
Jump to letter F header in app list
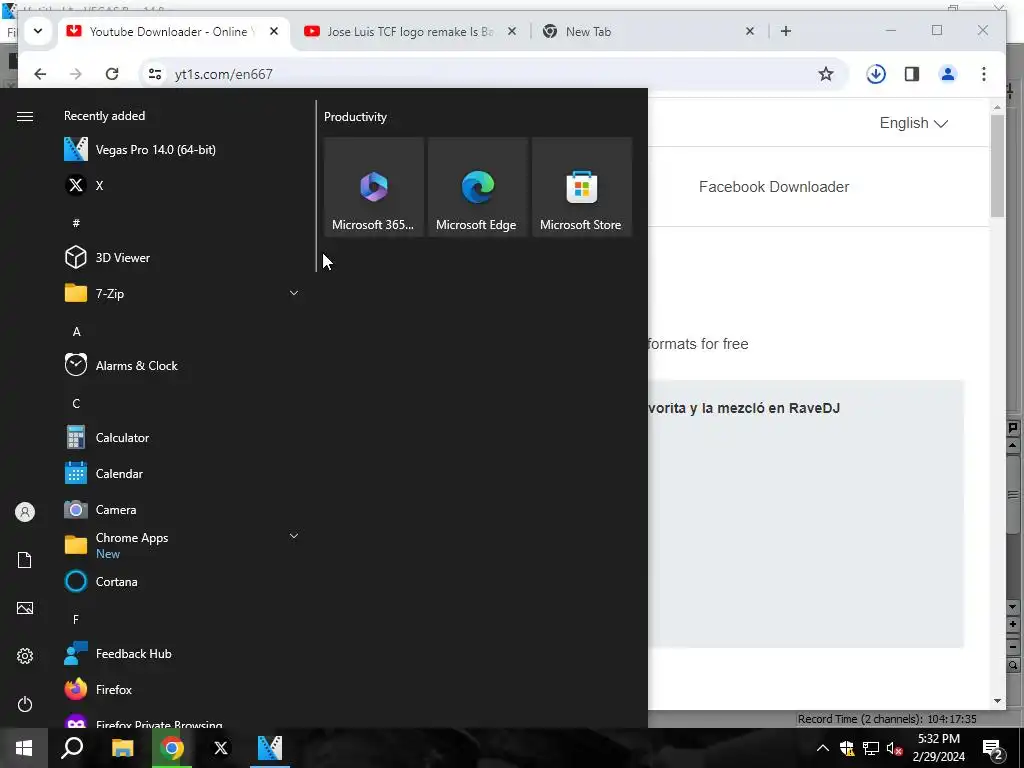coord(76,619)
